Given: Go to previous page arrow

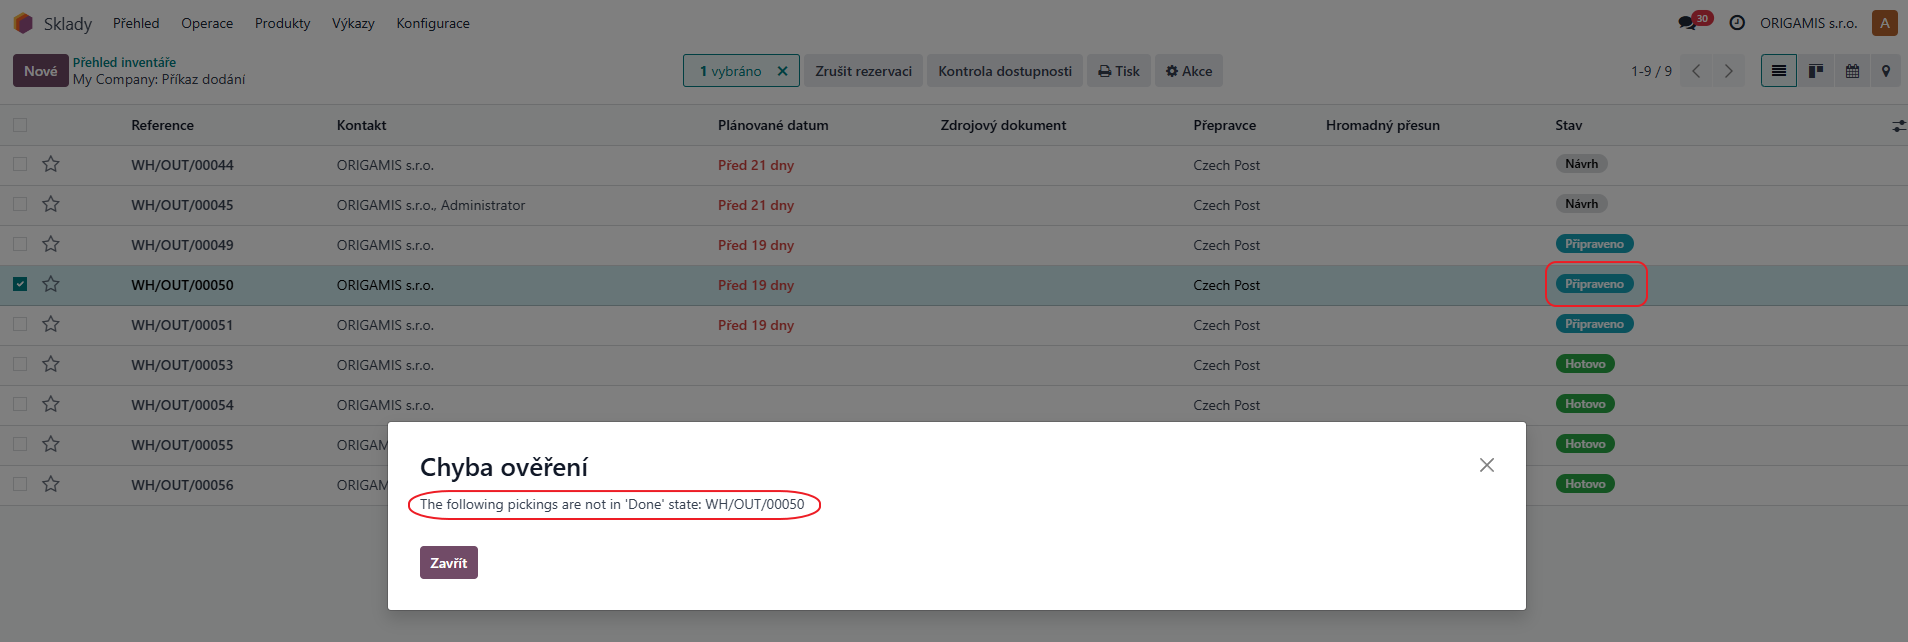Looking at the screenshot, I should click(1696, 71).
